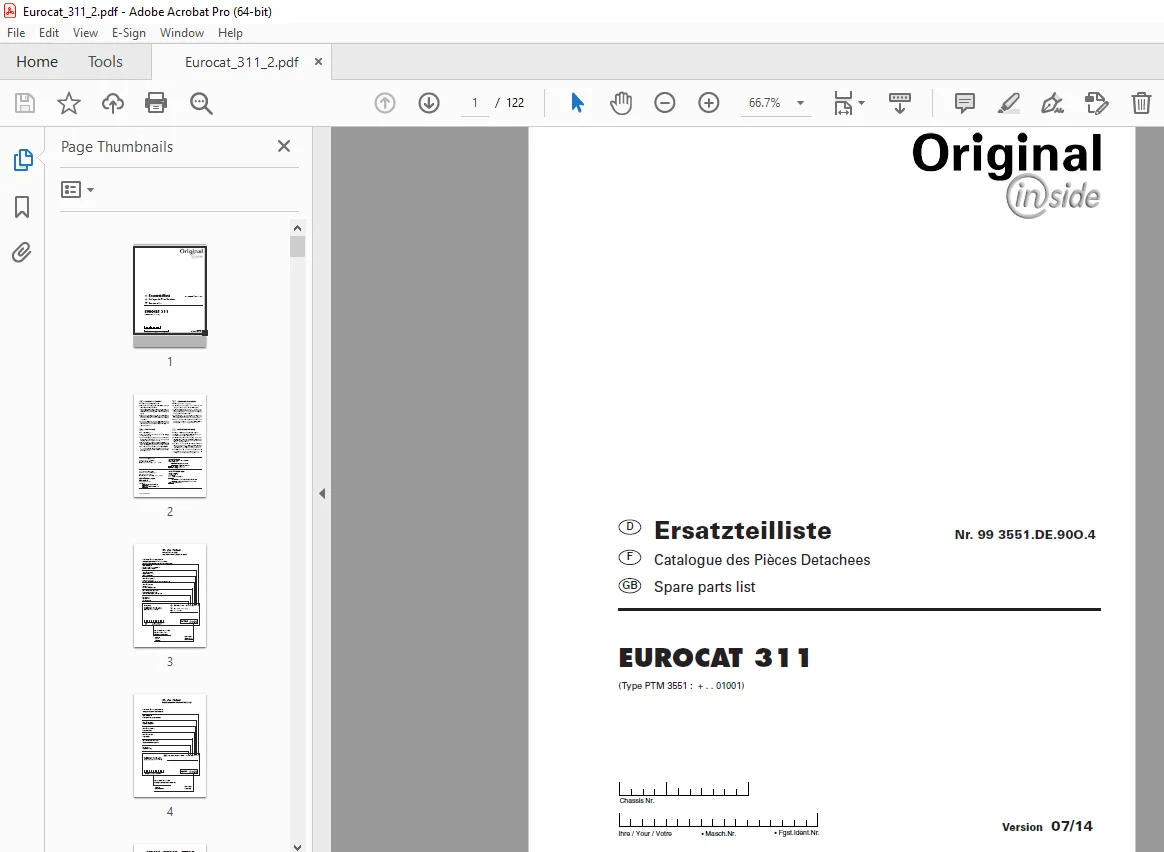Open the scrolling mode download icon
This screenshot has width=1164, height=852.
point(900,103)
